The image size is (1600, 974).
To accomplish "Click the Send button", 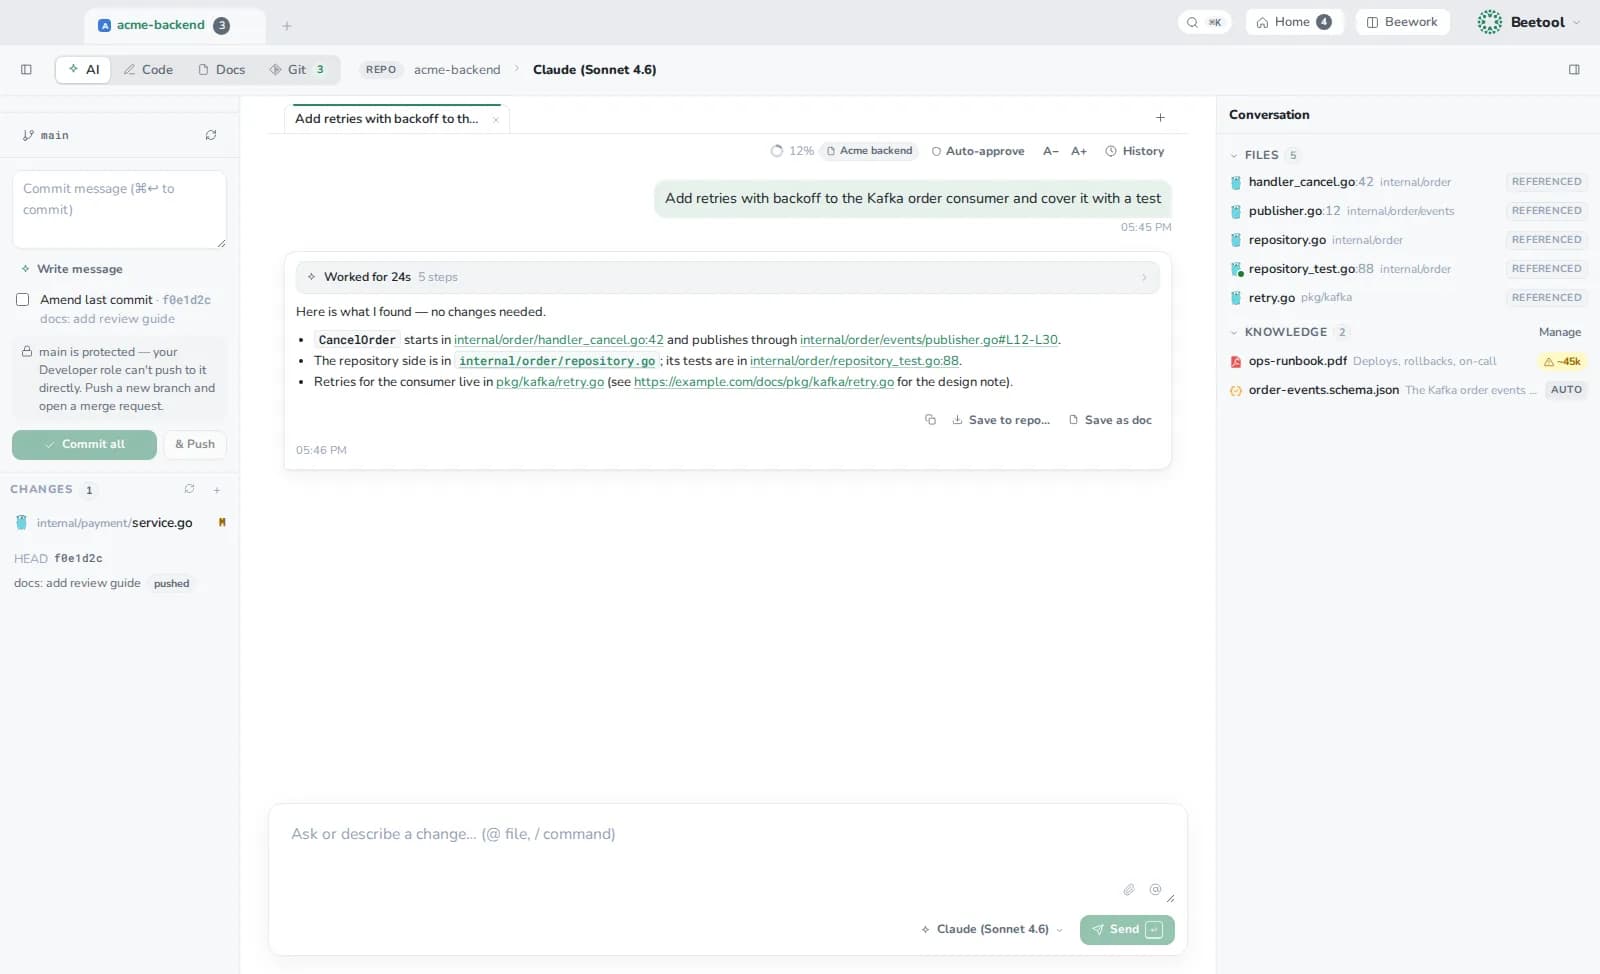I will [x=1127, y=929].
